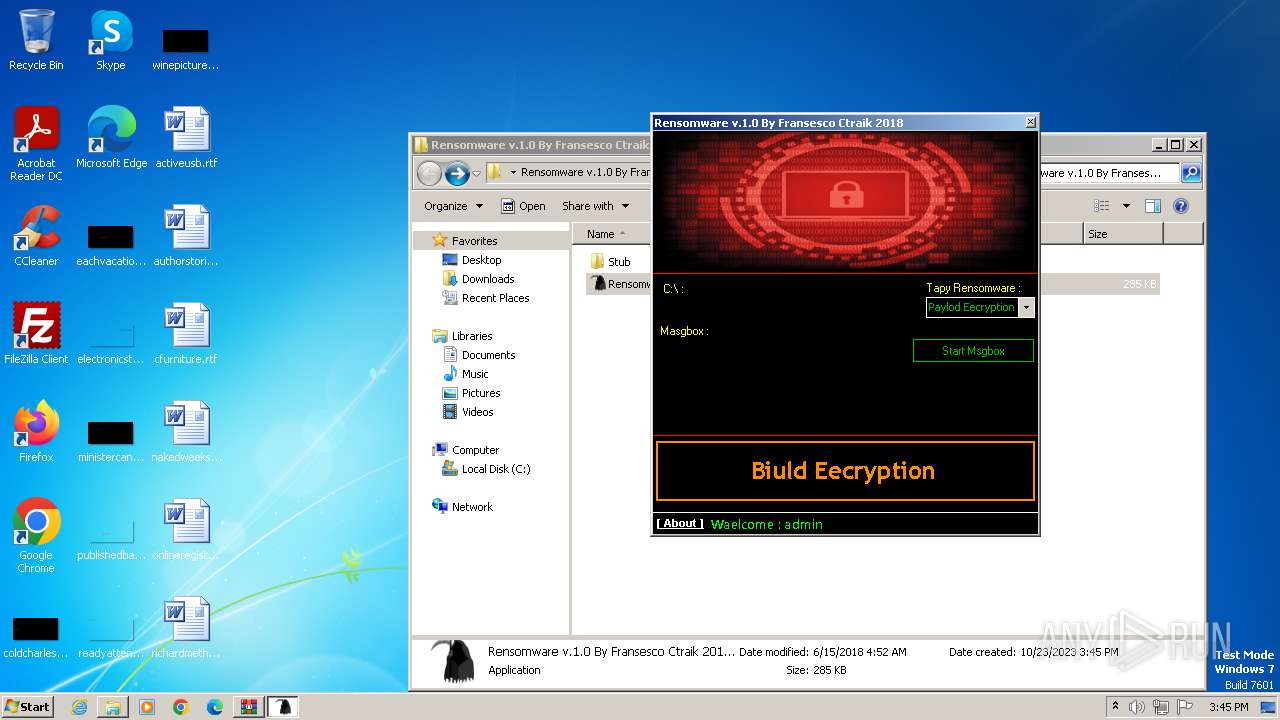Viewport: 1280px width, 720px height.
Task: Click the Rensomware reaper taskbar icon
Action: point(284,707)
